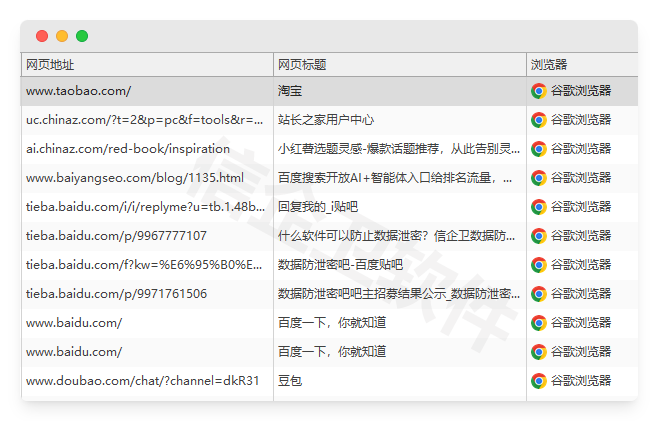Sort by the 网页标题 column header
The height and width of the screenshot is (421, 658).
coord(302,65)
